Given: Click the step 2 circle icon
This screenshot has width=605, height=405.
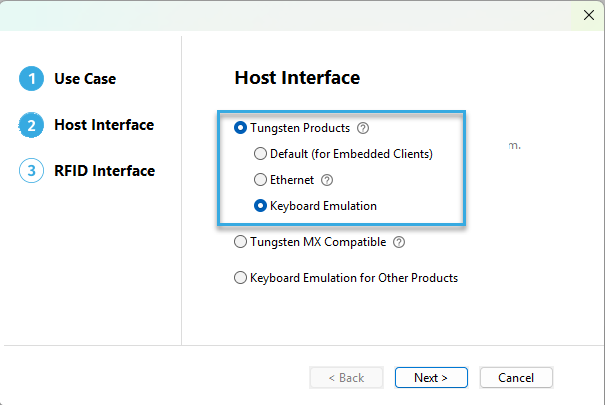Looking at the screenshot, I should click(31, 125).
